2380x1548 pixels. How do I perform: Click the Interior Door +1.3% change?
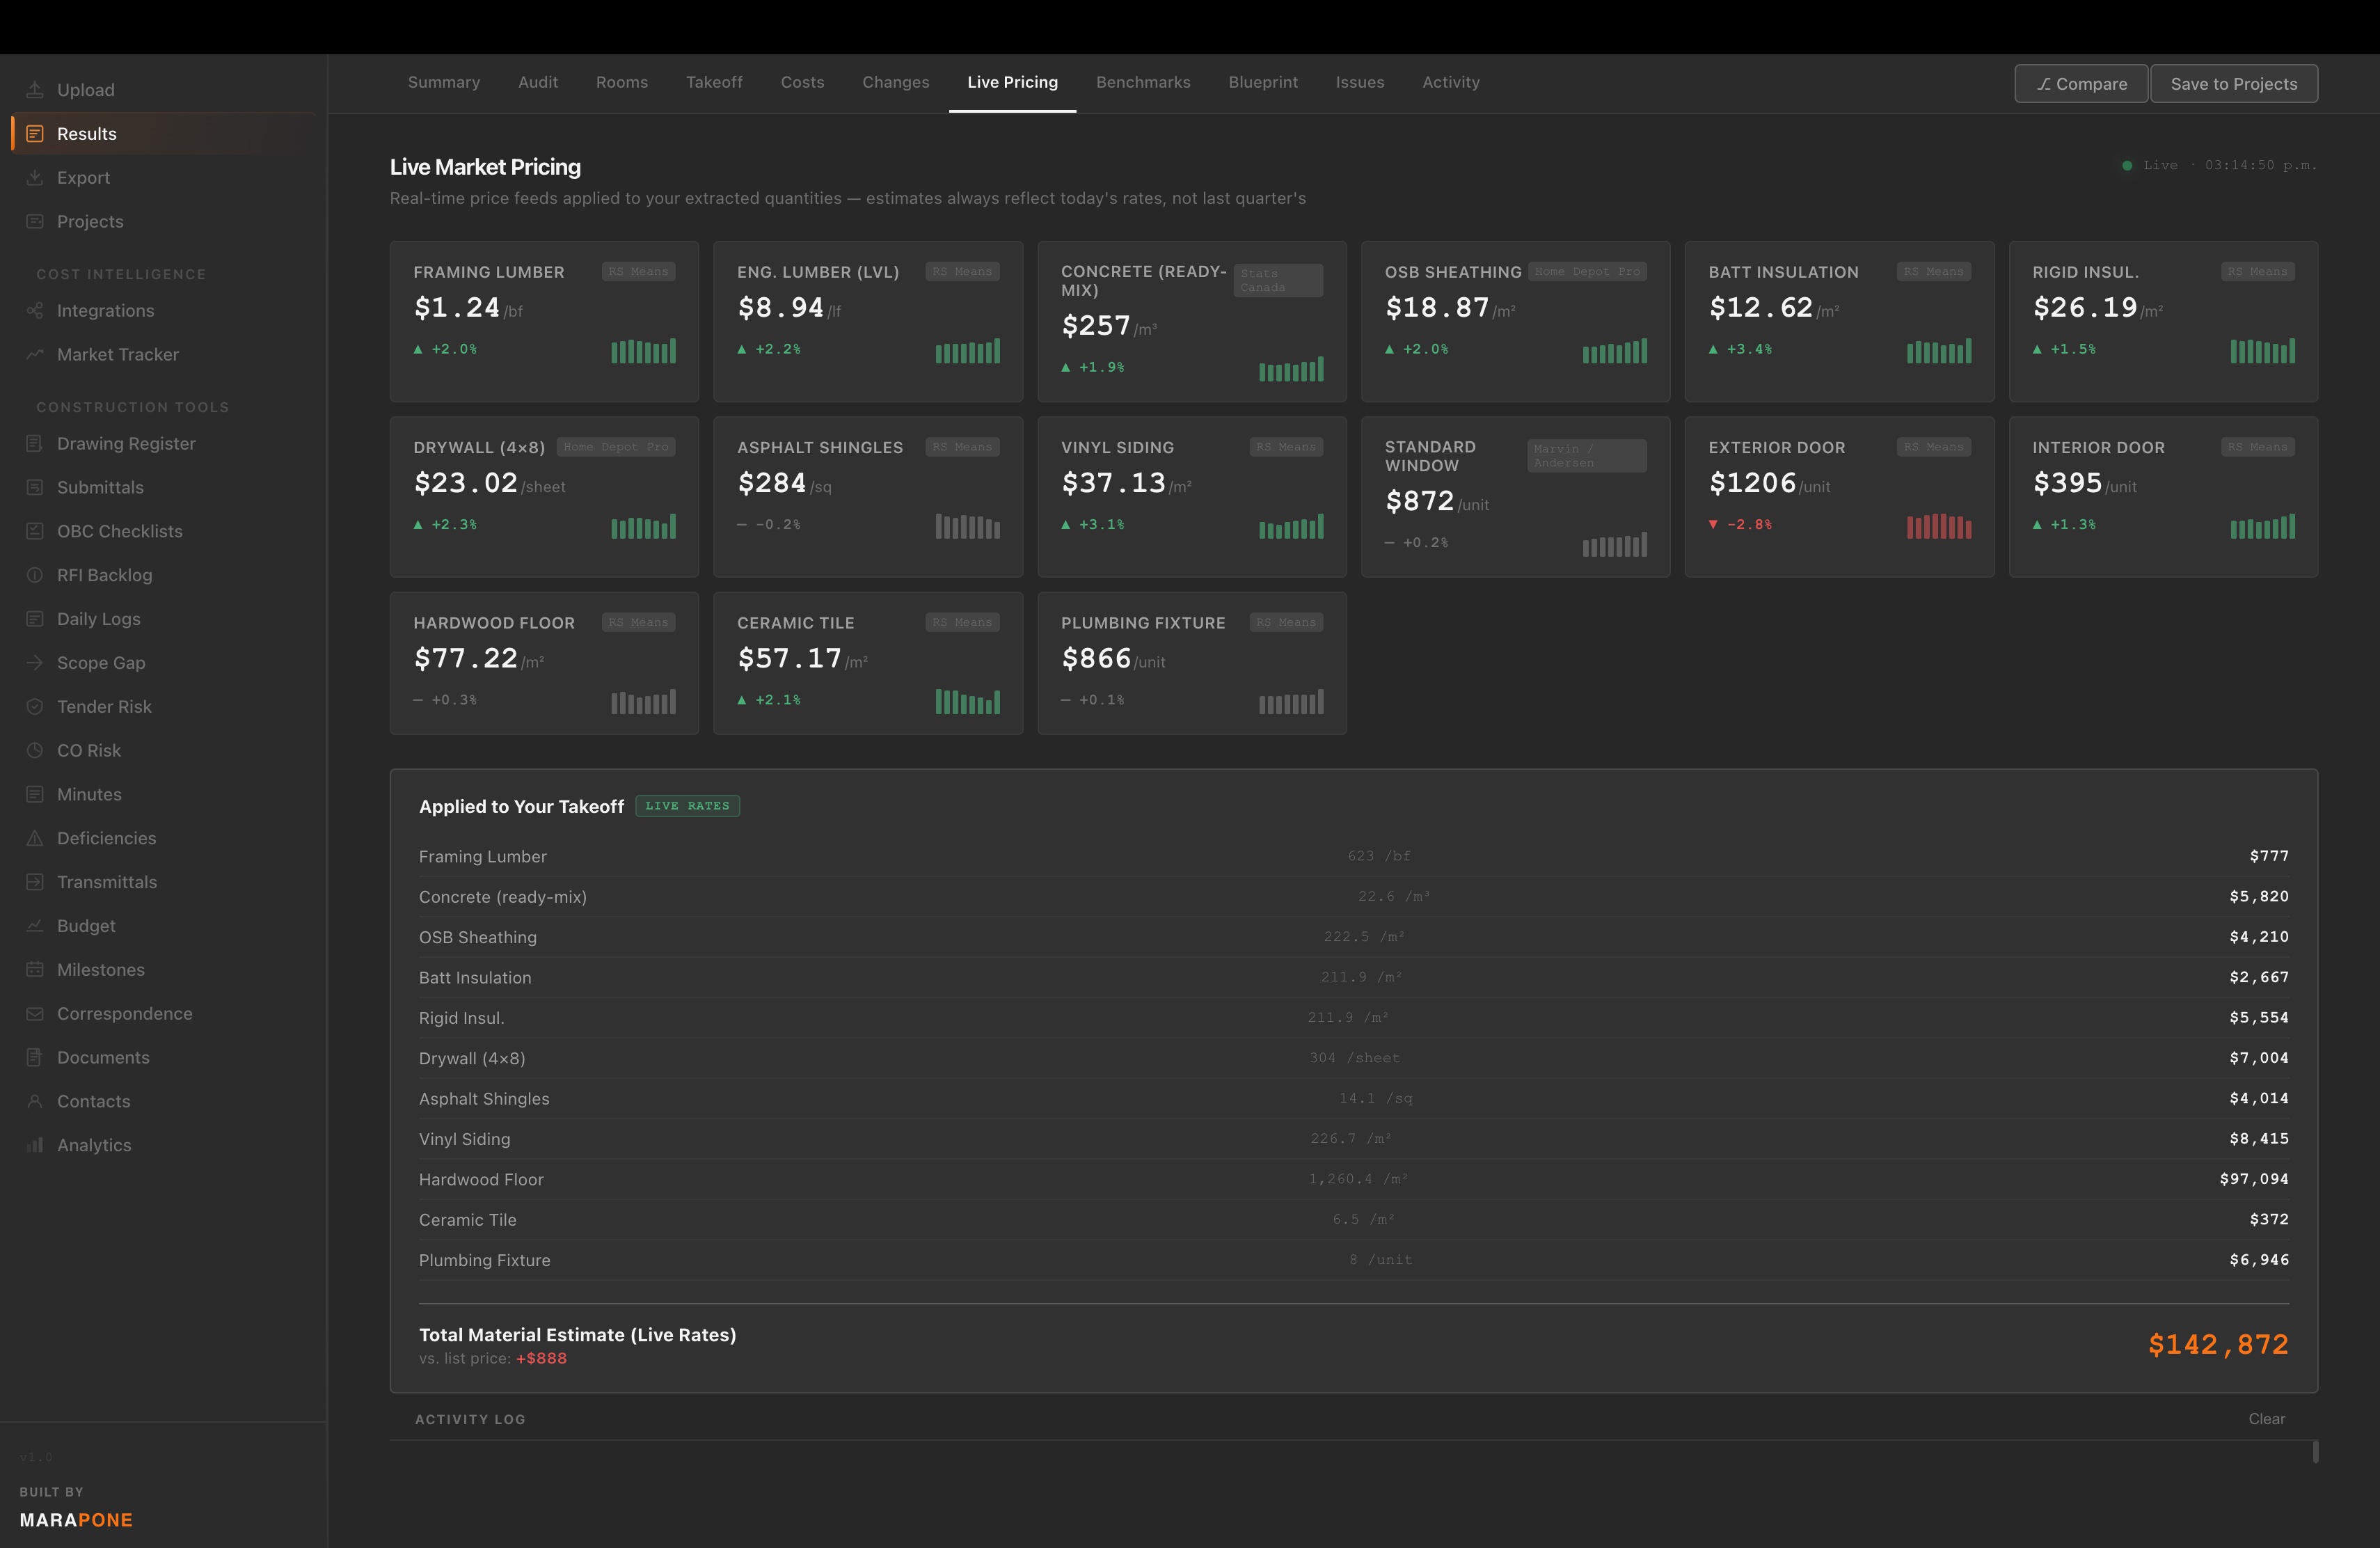click(x=2065, y=525)
